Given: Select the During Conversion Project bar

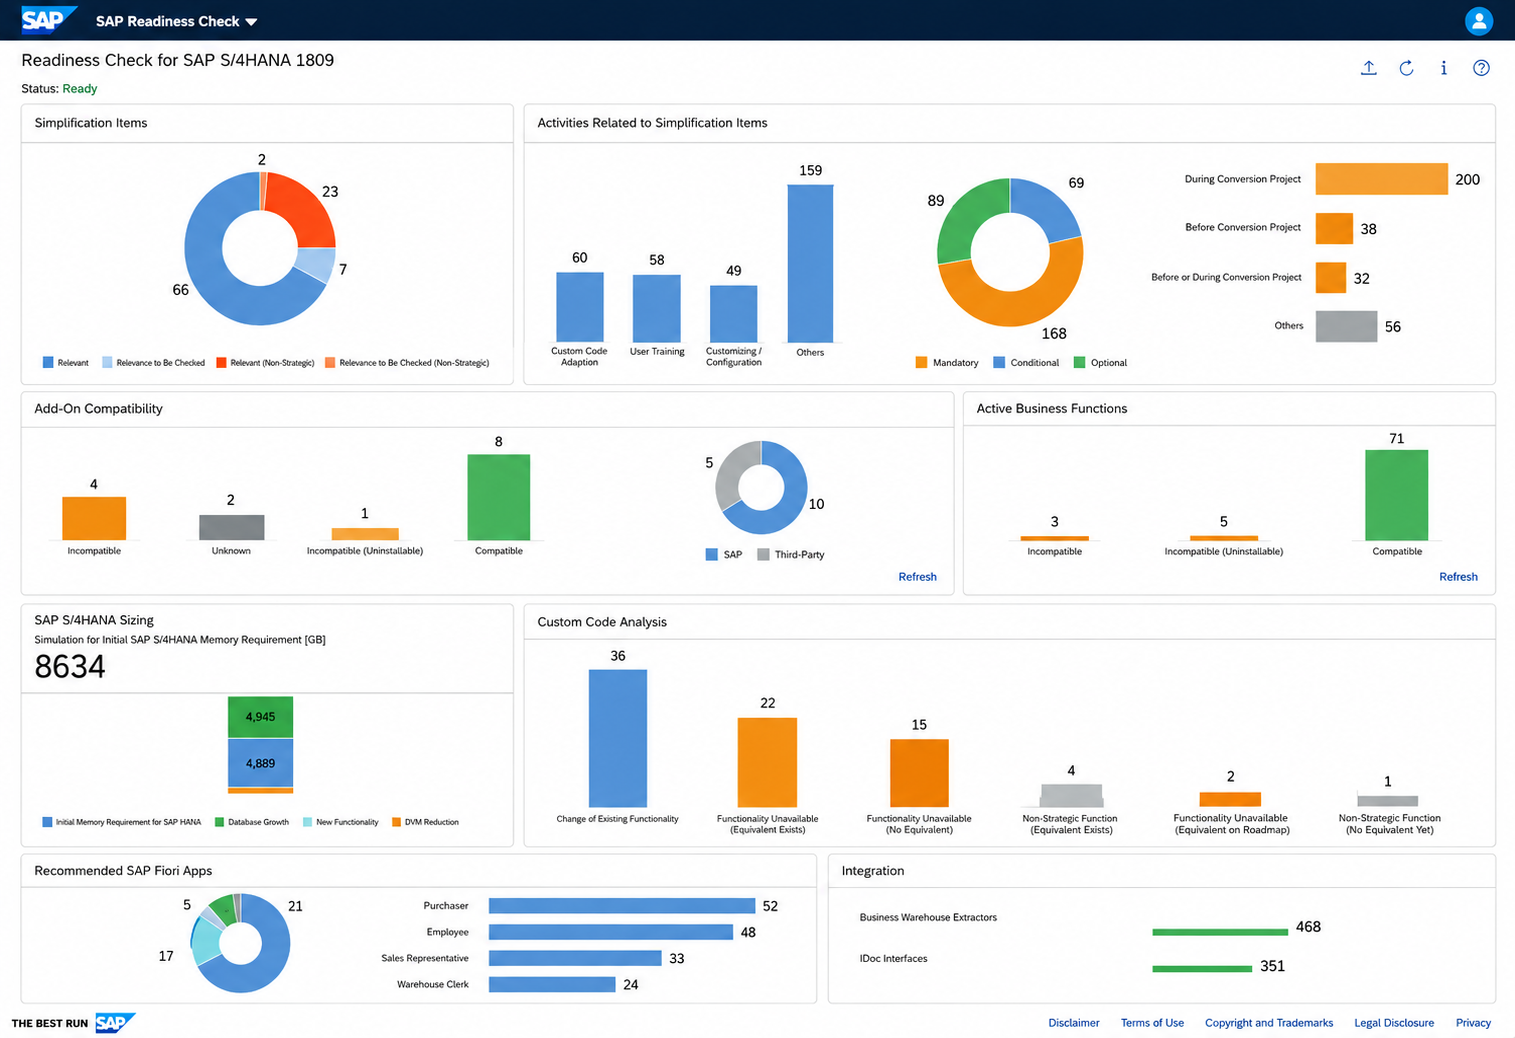Looking at the screenshot, I should (1381, 179).
